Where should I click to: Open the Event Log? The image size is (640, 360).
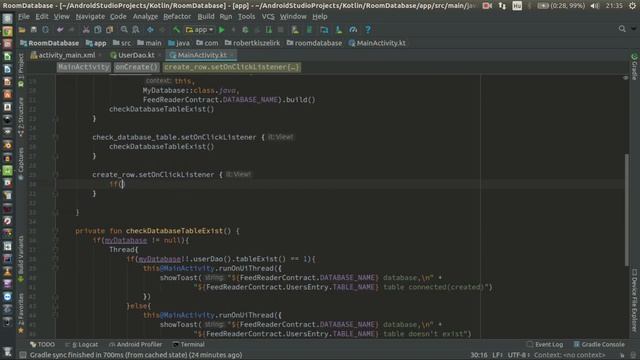pos(545,344)
